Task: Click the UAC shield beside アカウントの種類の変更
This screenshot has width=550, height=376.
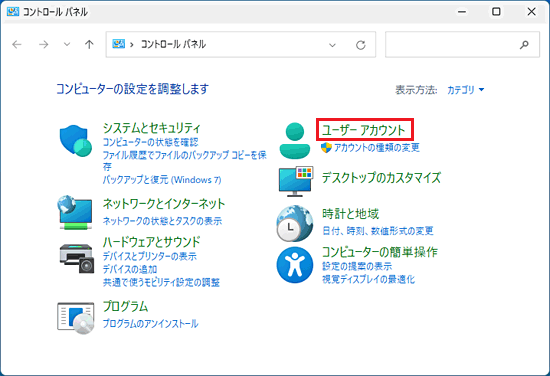Action: click(326, 148)
